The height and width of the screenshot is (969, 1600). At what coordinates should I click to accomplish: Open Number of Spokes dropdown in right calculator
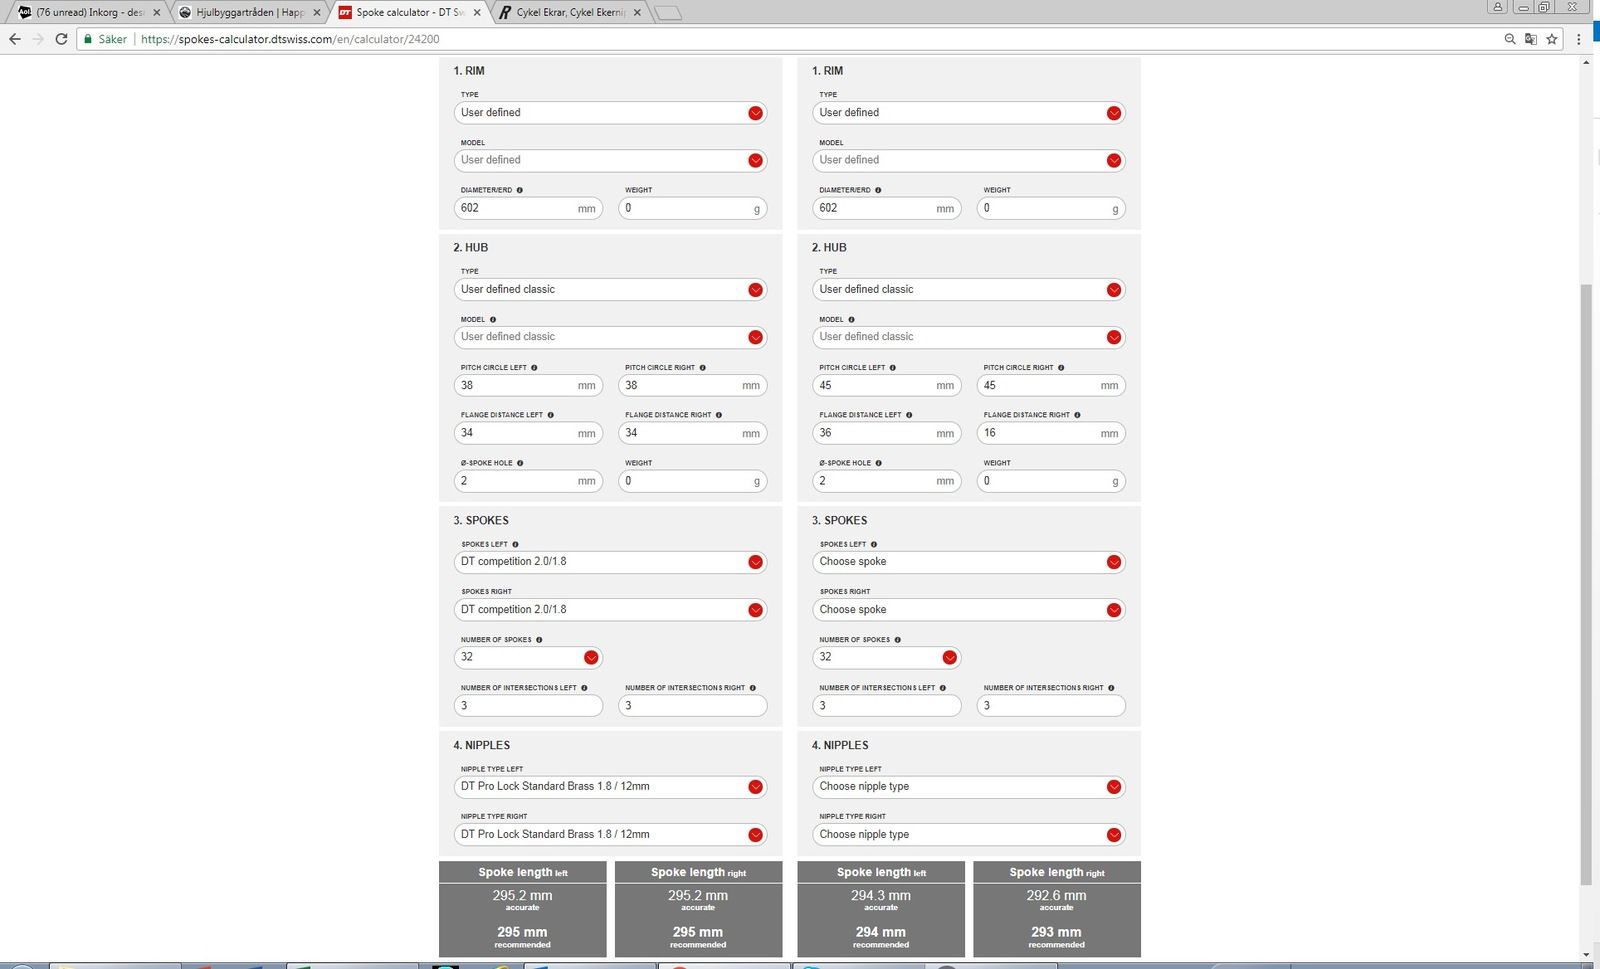pos(886,657)
